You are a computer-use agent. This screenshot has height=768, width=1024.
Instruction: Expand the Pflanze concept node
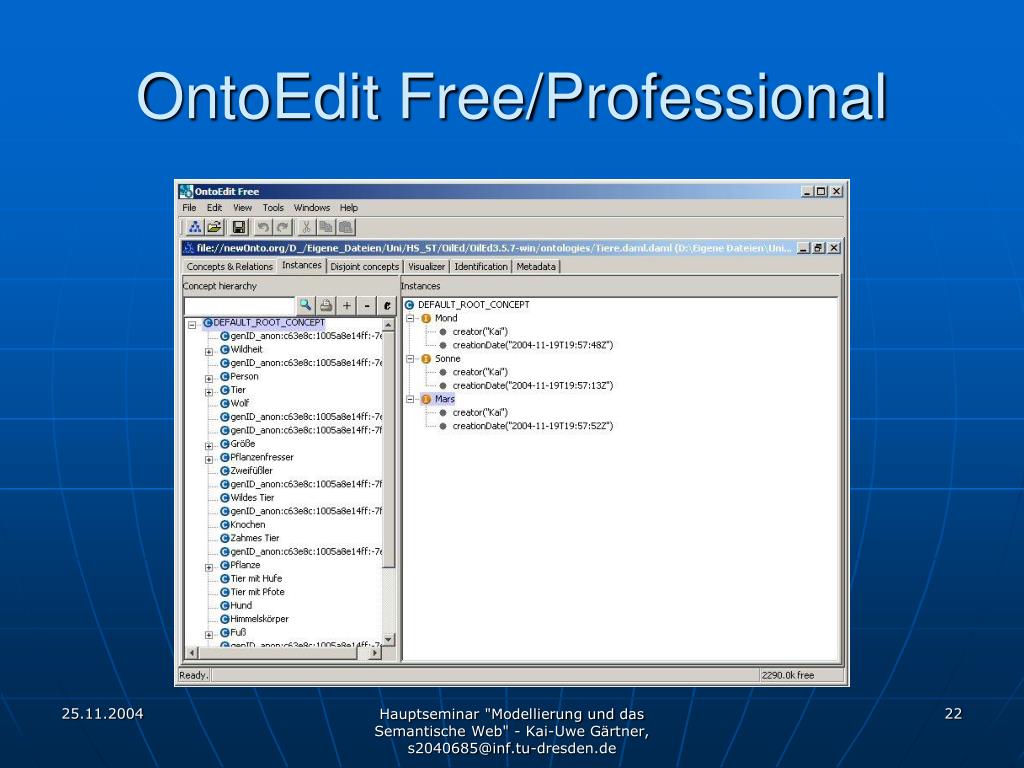click(209, 568)
